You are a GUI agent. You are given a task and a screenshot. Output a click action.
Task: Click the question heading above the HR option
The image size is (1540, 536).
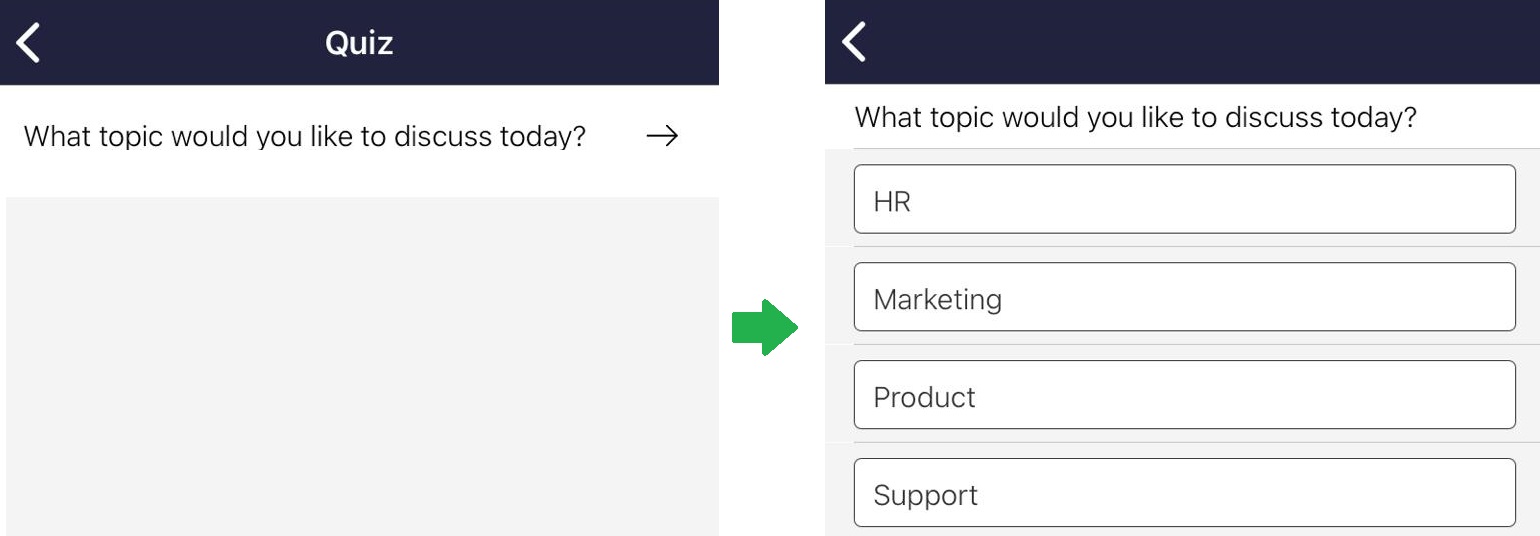click(x=1135, y=118)
